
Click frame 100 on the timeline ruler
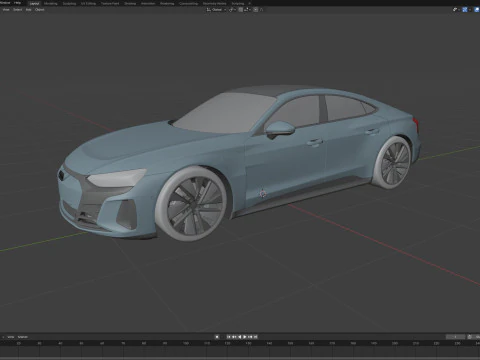(186, 343)
